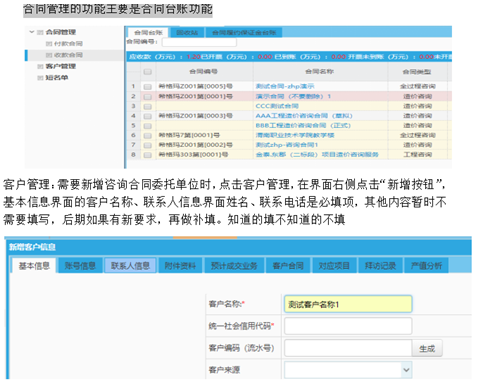Click contract number cell 7第[0001]号

pyautogui.click(x=189, y=135)
